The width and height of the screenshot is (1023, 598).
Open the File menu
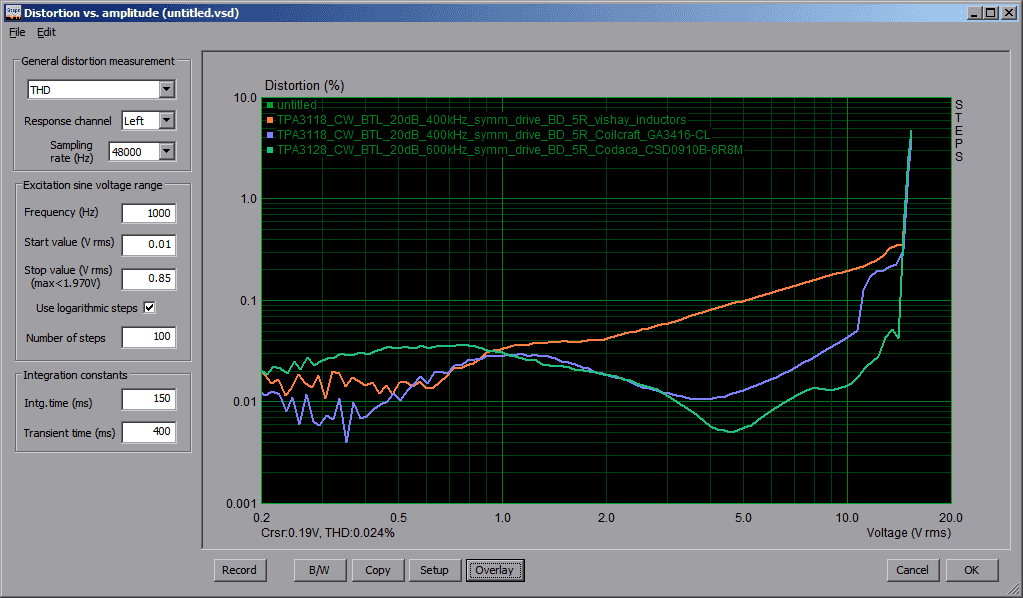tap(16, 32)
